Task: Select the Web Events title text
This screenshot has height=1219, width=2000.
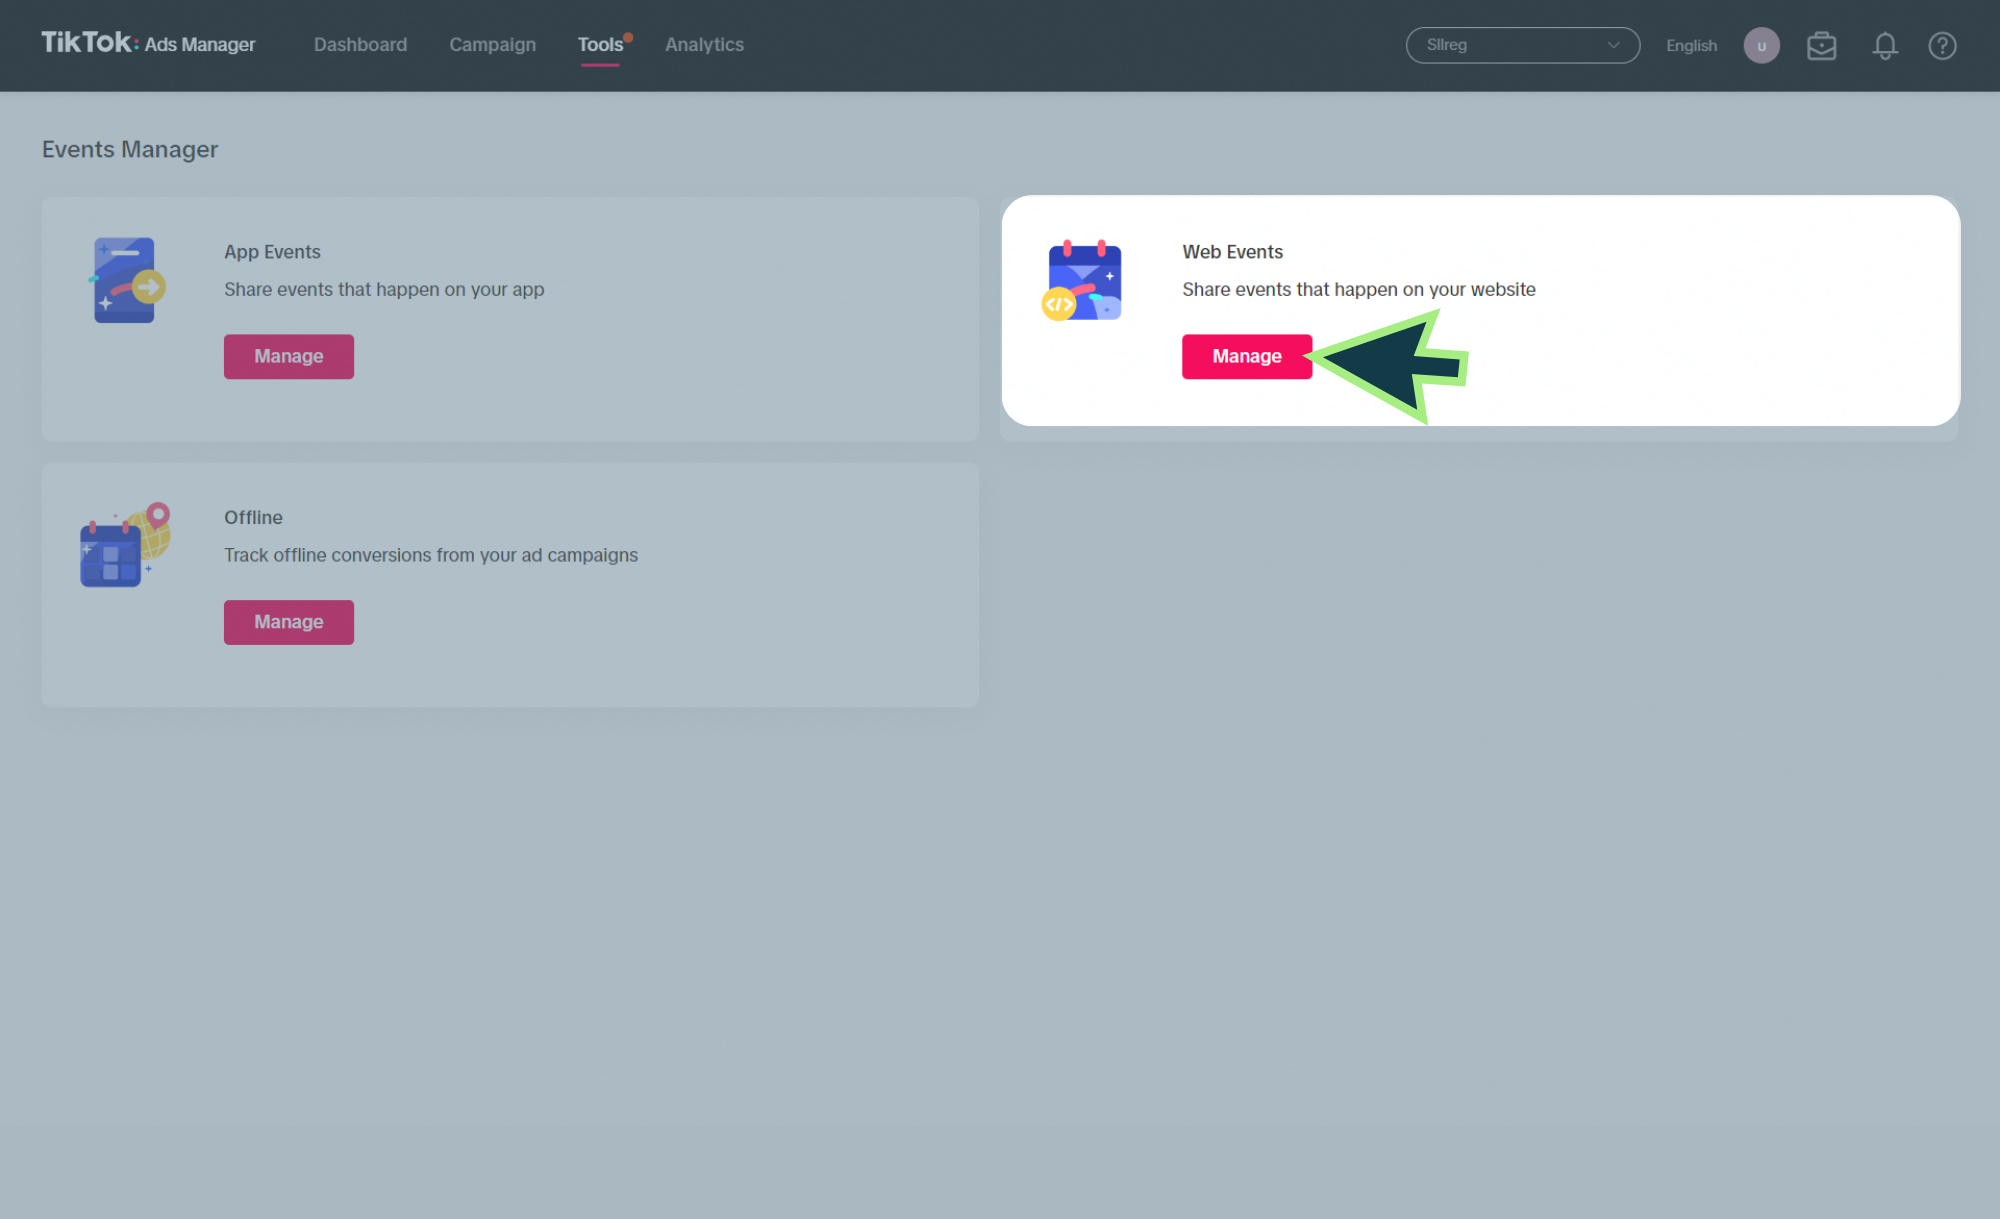Action: pos(1232,252)
